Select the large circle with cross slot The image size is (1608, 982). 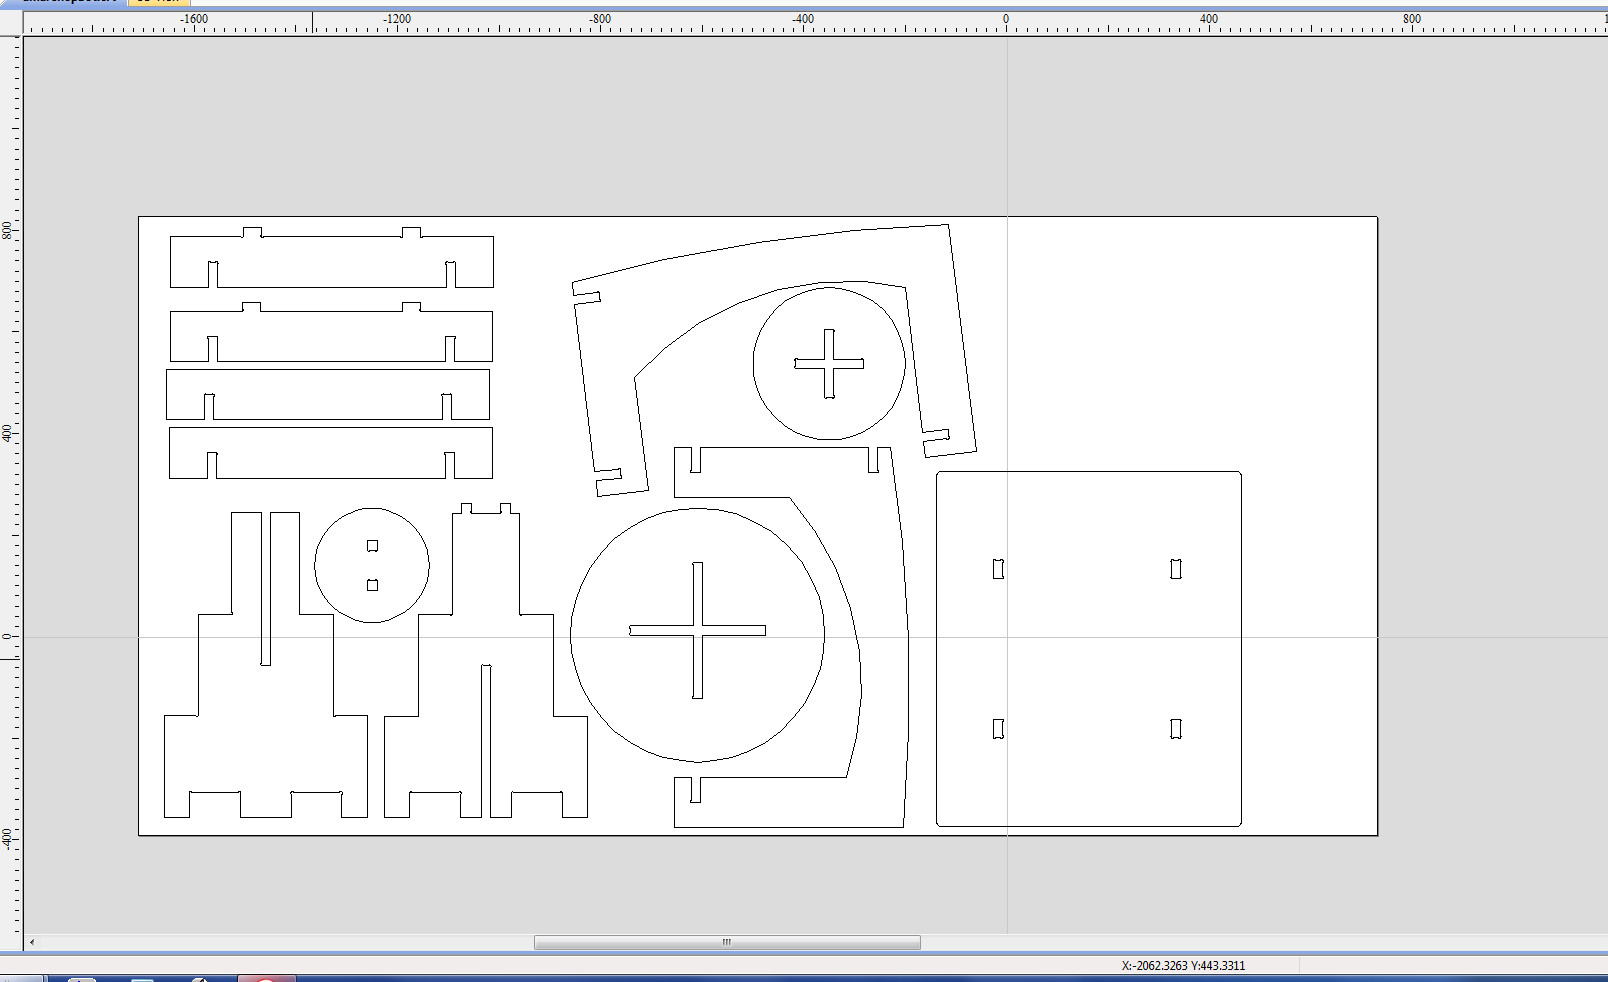click(x=697, y=635)
